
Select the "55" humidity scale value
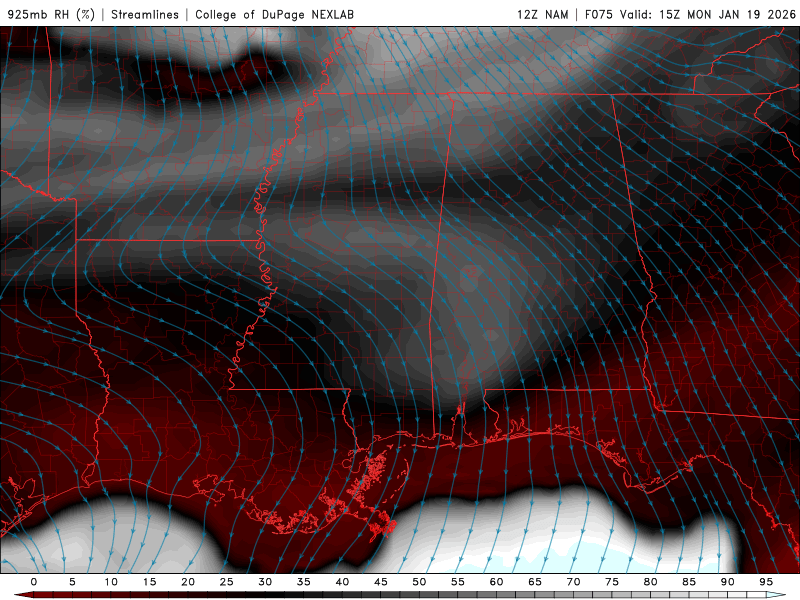coord(458,582)
